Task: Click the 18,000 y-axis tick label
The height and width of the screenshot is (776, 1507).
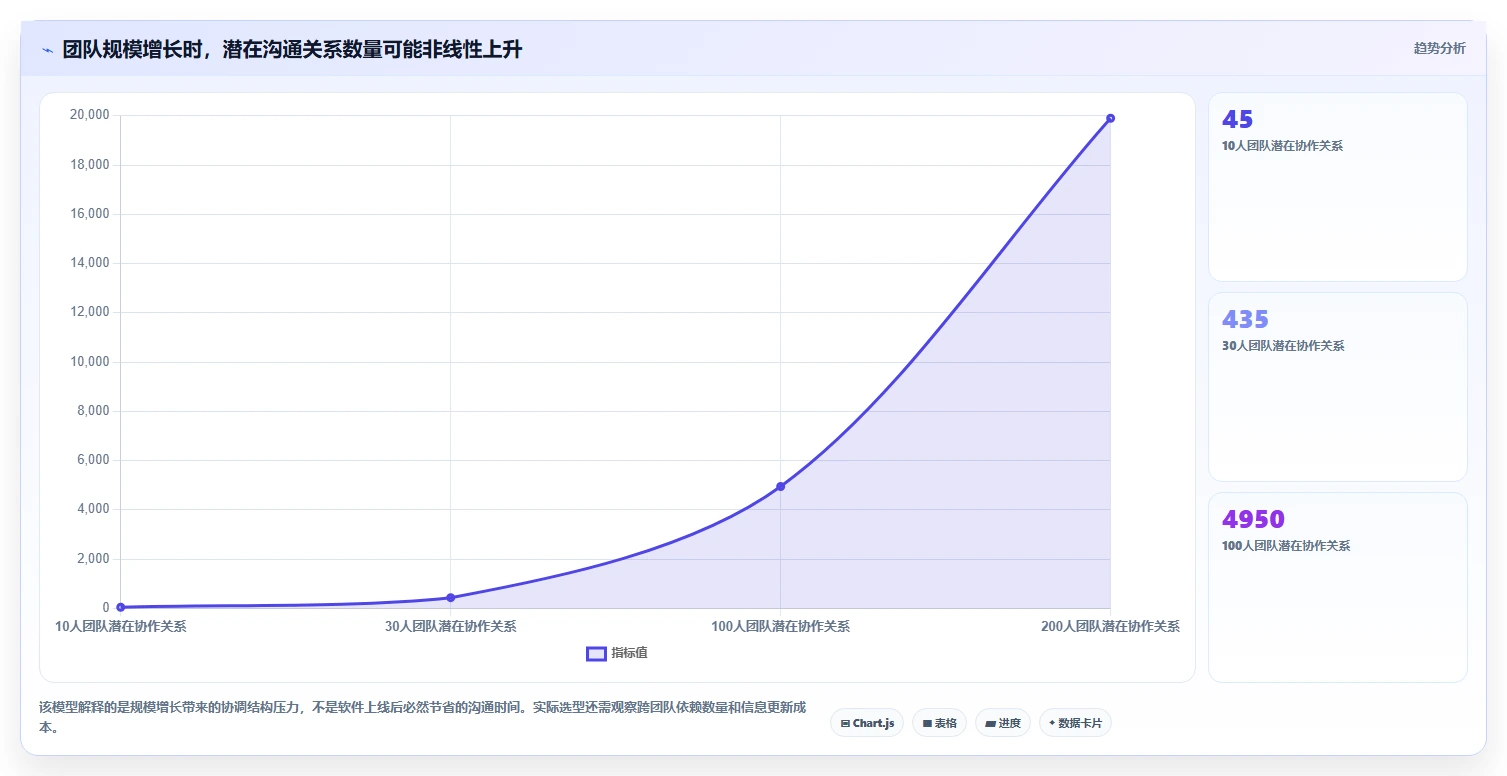Action: click(89, 165)
